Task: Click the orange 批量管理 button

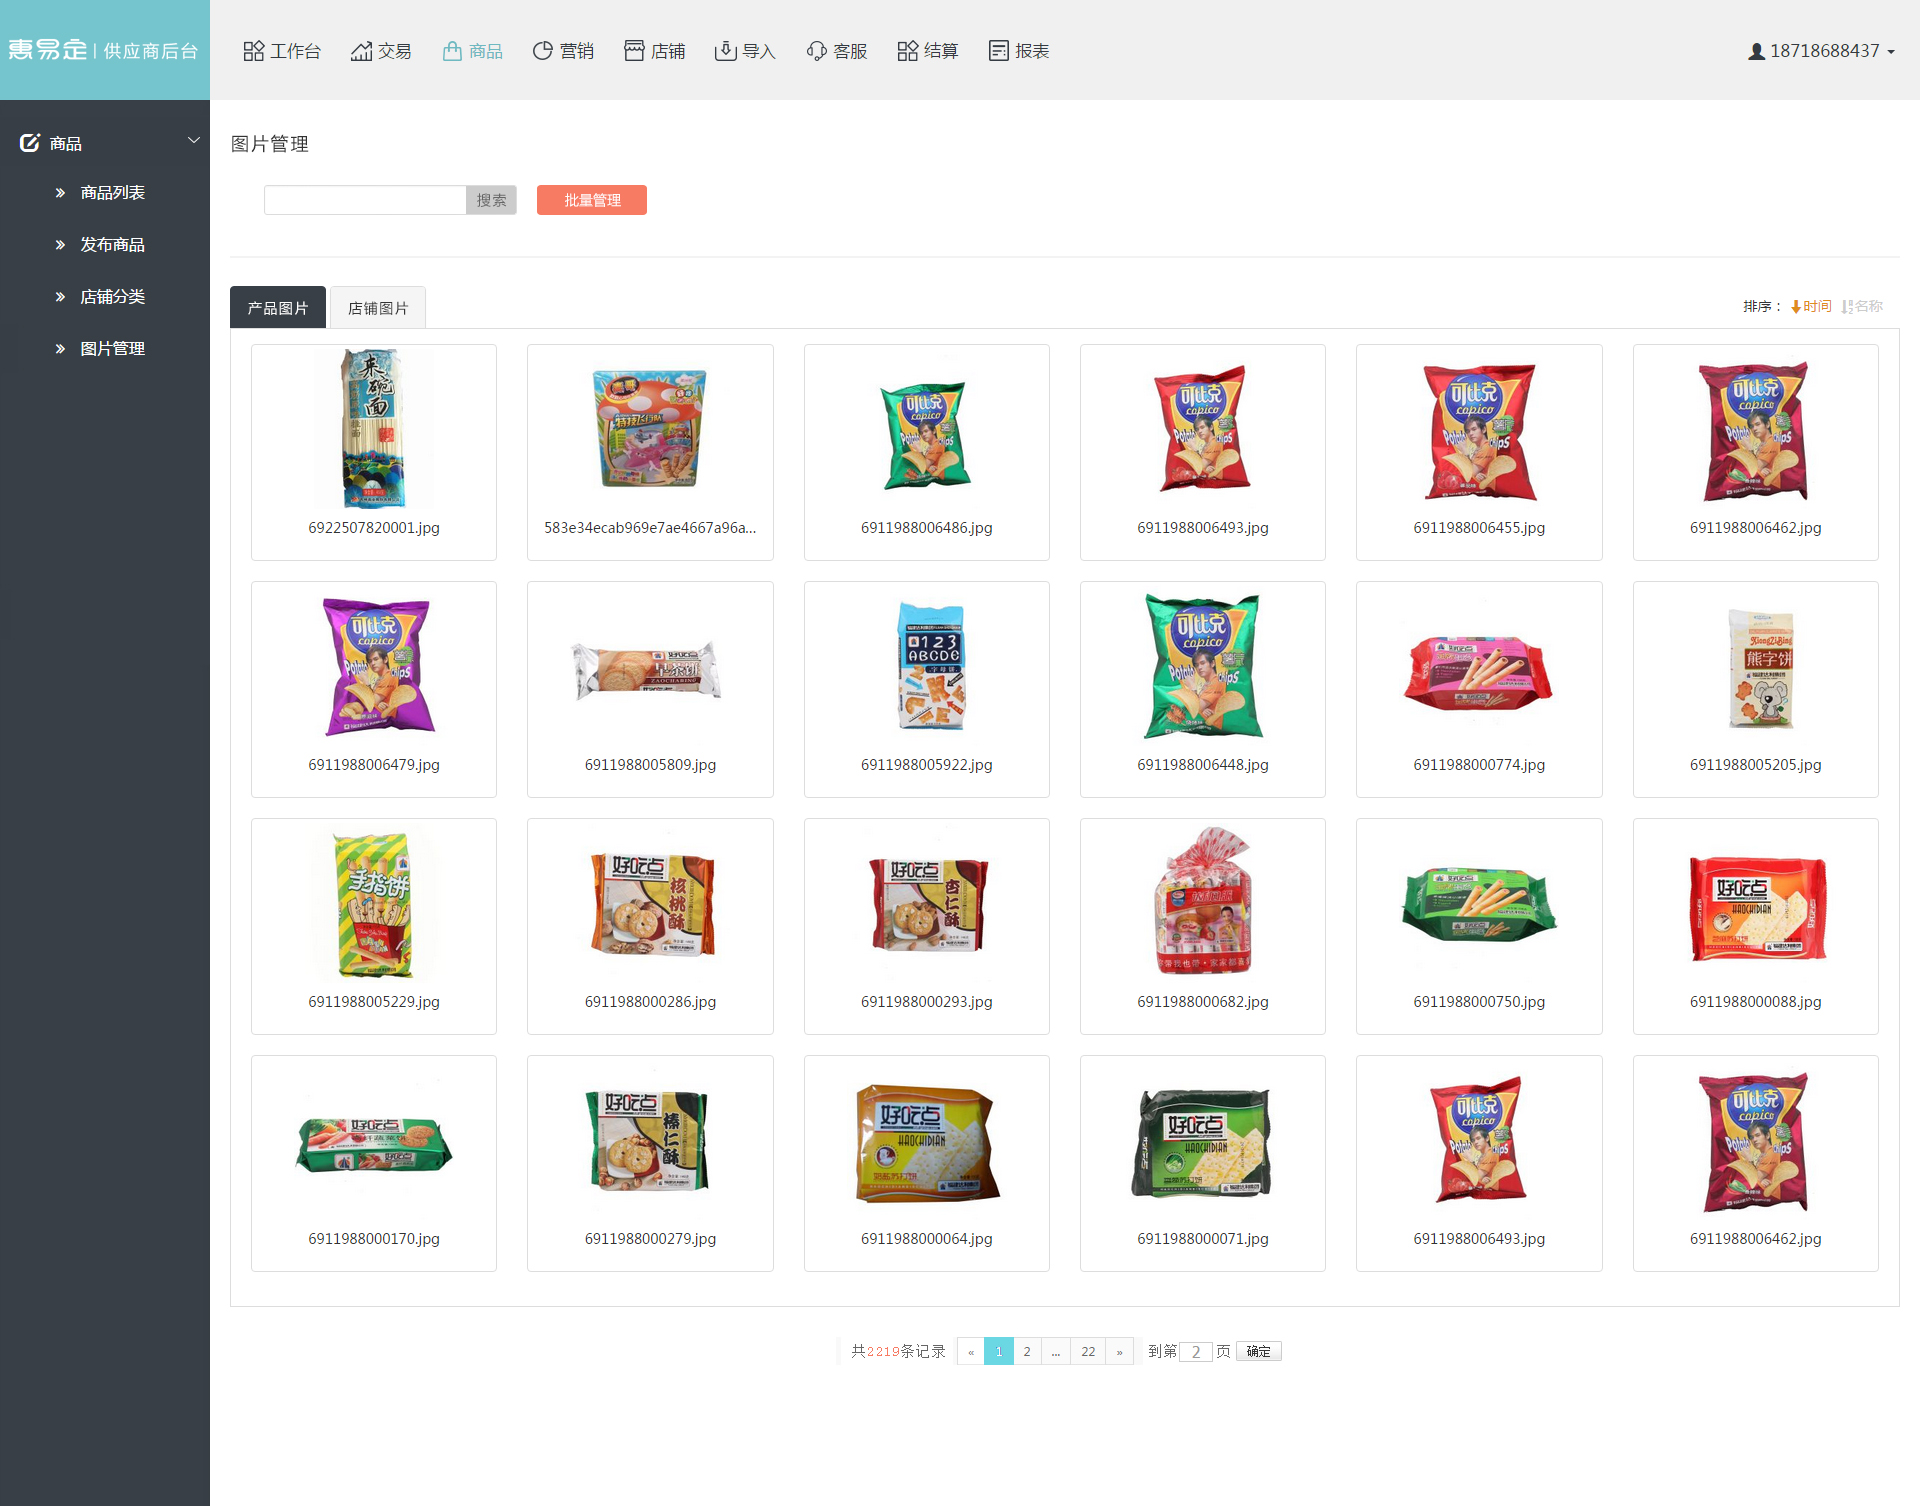Action: (x=592, y=200)
